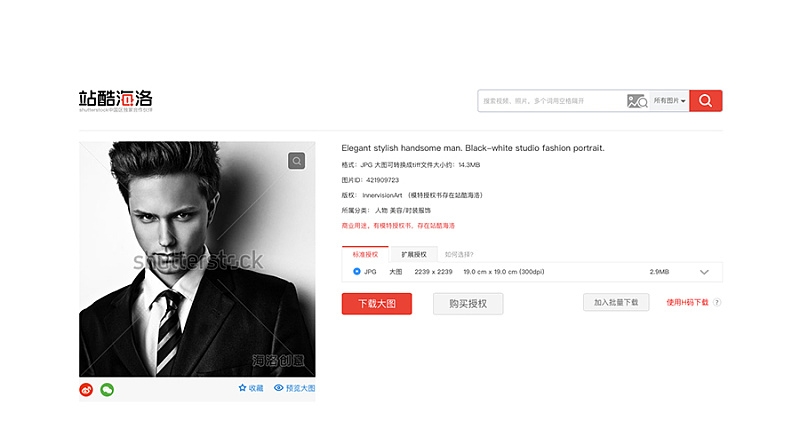Image resolution: width=800 pixels, height=437 pixels.
Task: Click the 使用H码下载 link
Action: pos(687,302)
